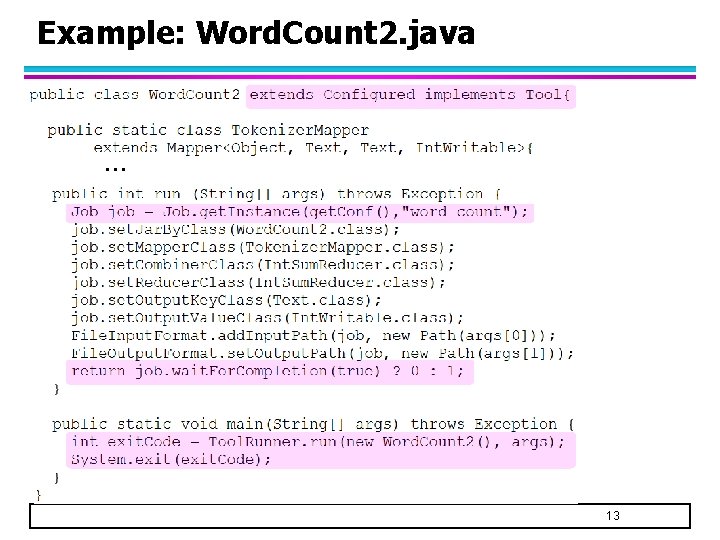Viewport: 720px width, 540px height.
Task: Click the ellipsis line under Mapper declaration
Action: coord(115,169)
